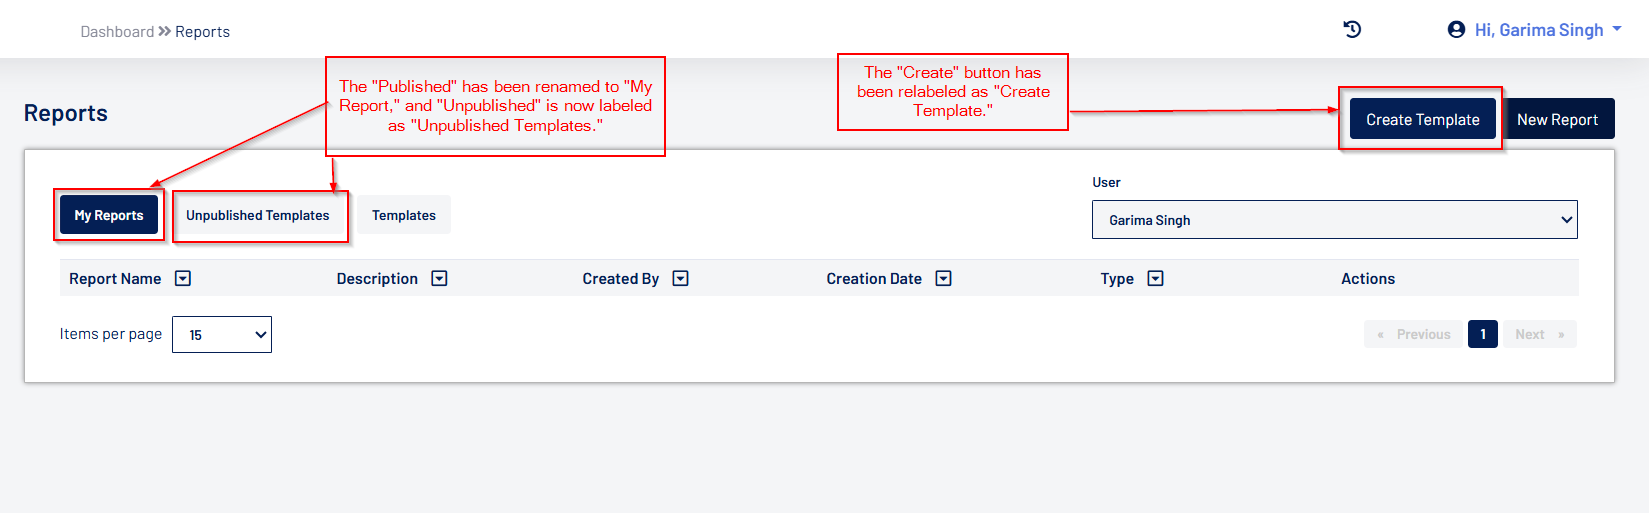Switch to the My Reports tab
The height and width of the screenshot is (513, 1649).
coord(109,215)
